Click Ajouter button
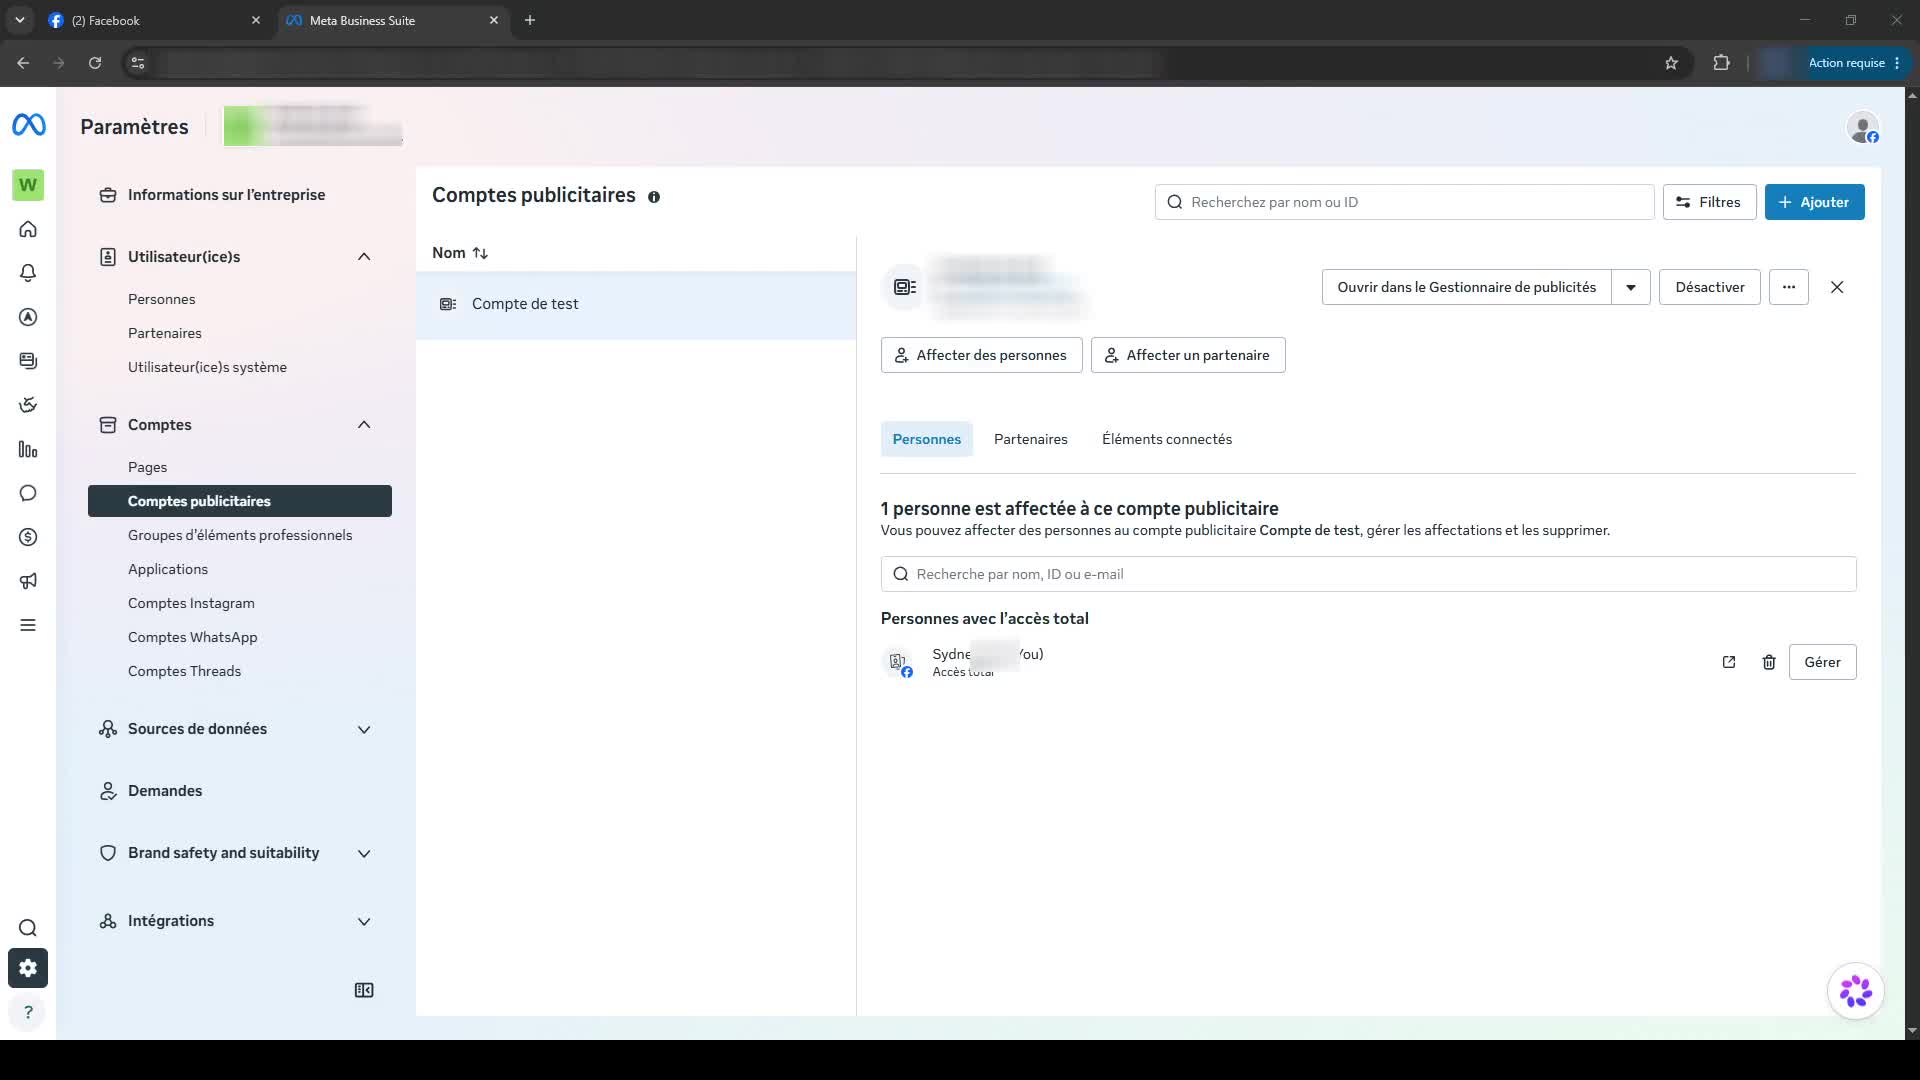 1814,202
